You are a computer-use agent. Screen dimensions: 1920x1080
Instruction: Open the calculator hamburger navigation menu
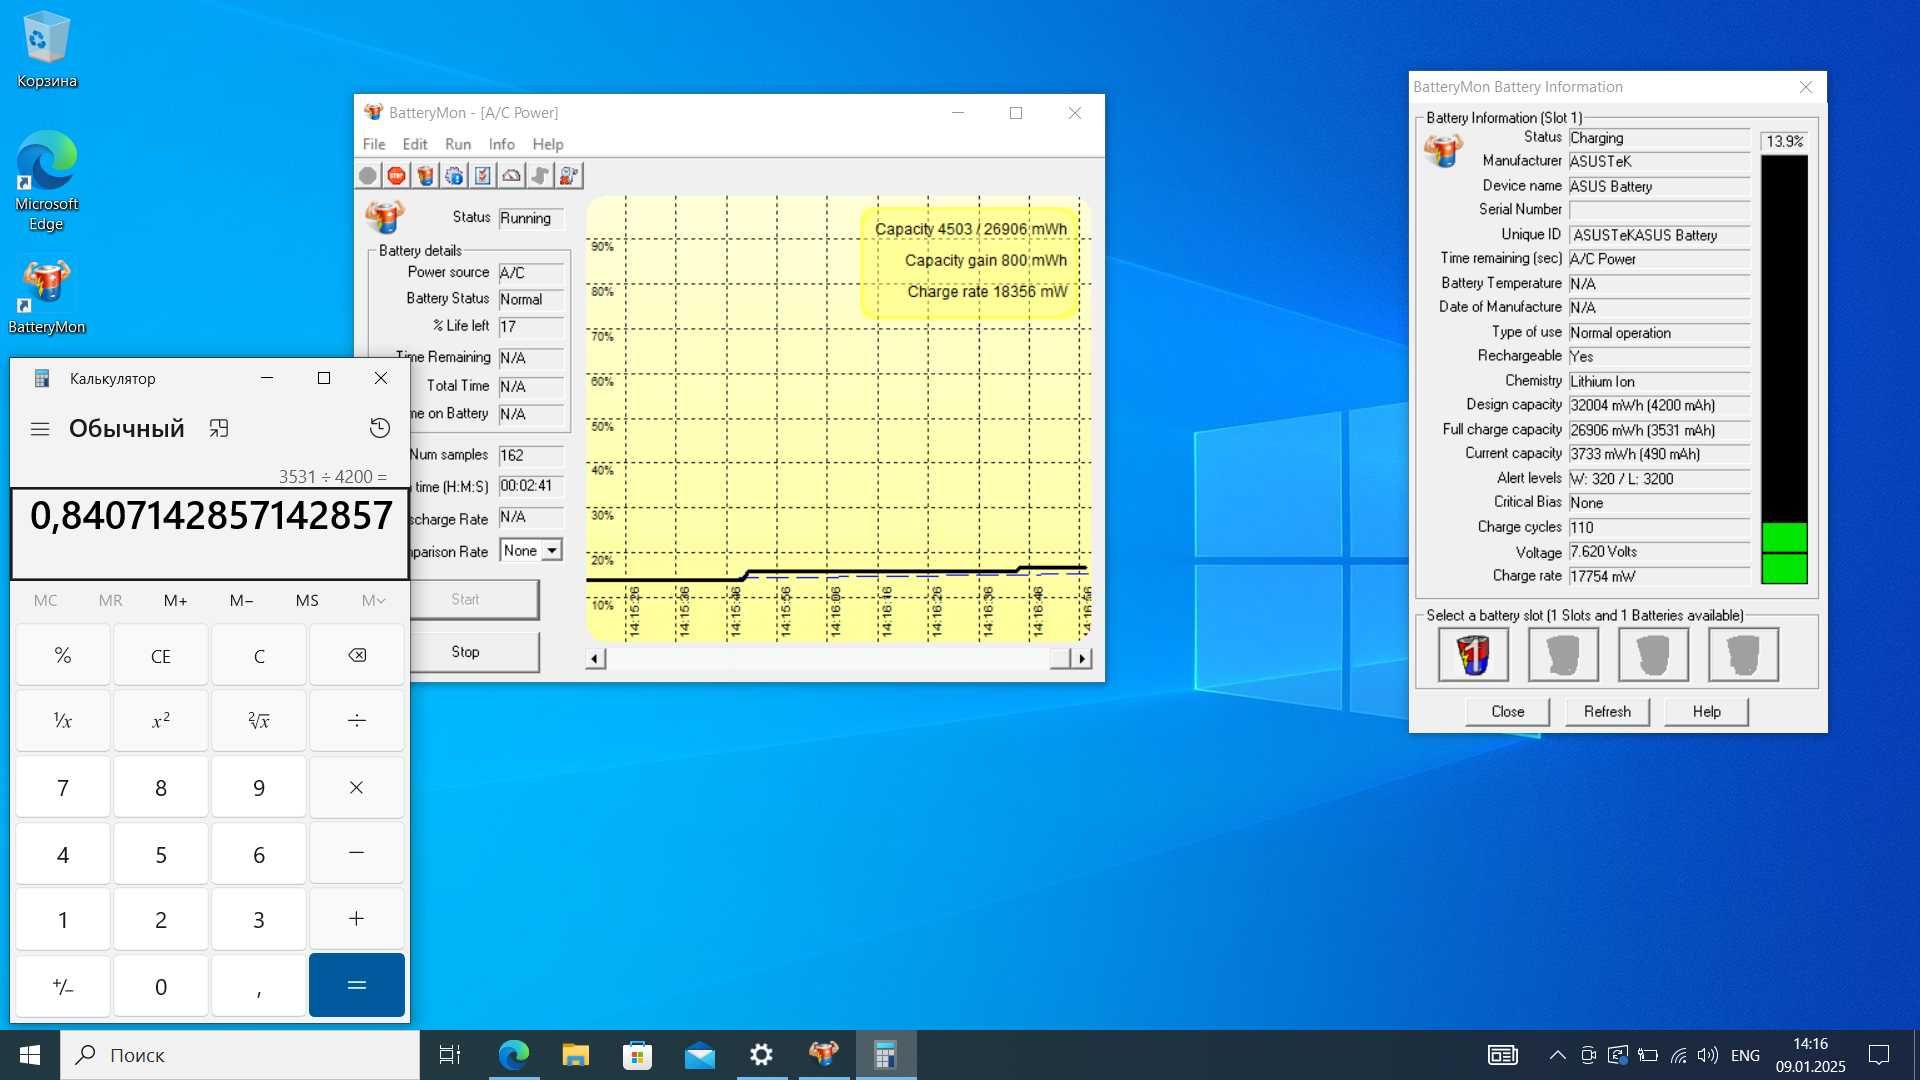[40, 429]
